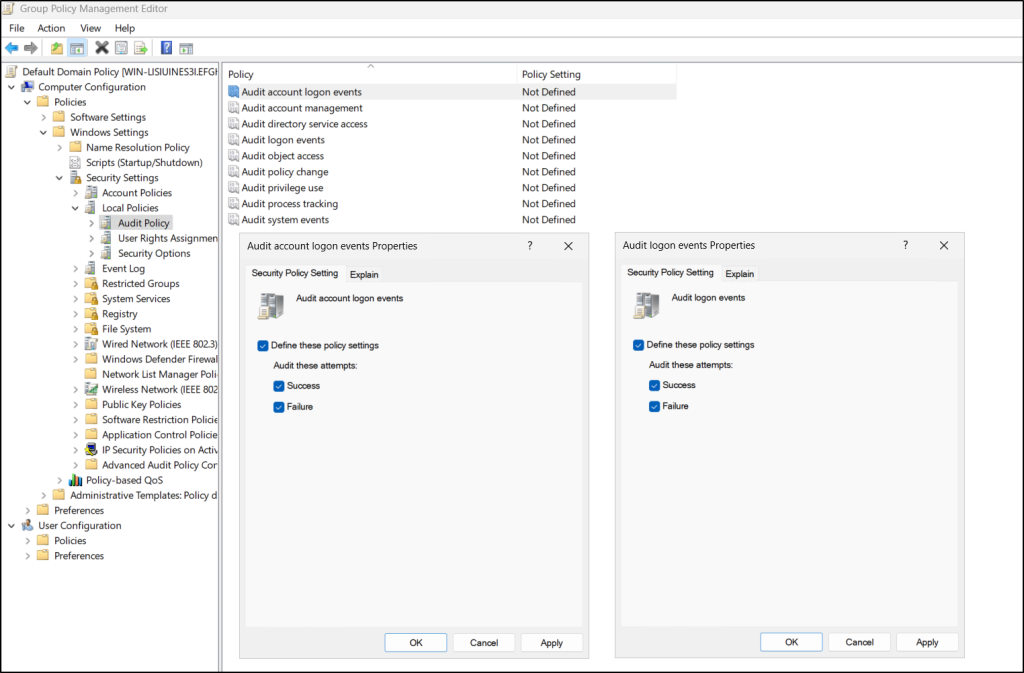
Task: Toggle the Show/Hide Console Tree icon
Action: [77, 48]
